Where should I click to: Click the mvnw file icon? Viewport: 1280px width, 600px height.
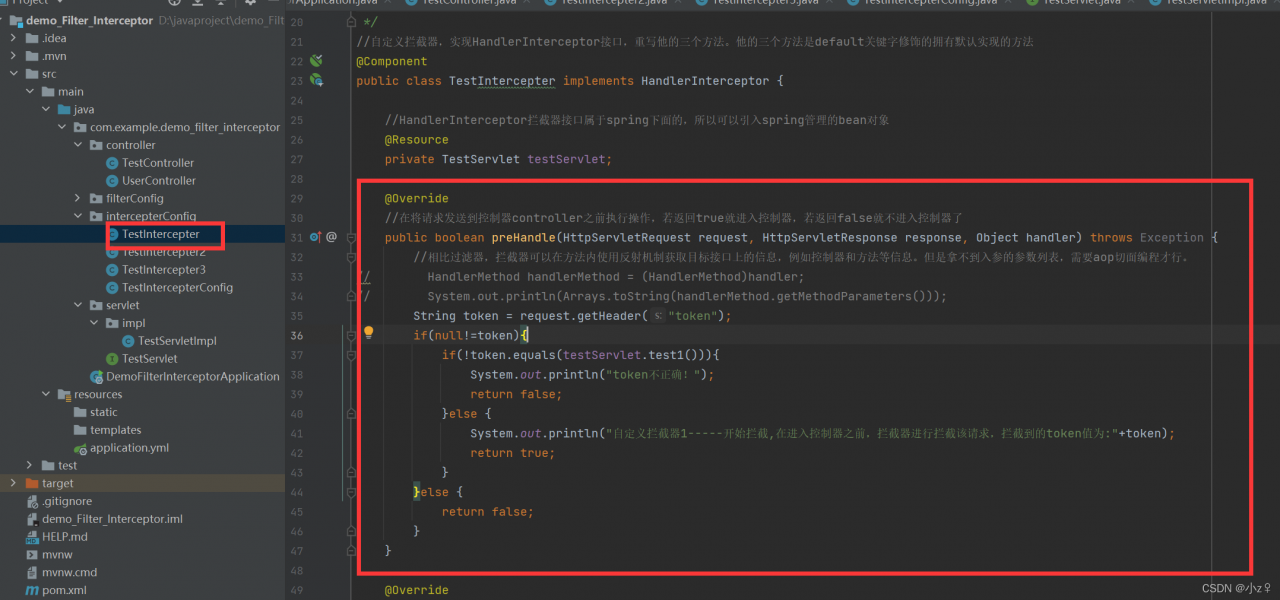click(x=32, y=555)
